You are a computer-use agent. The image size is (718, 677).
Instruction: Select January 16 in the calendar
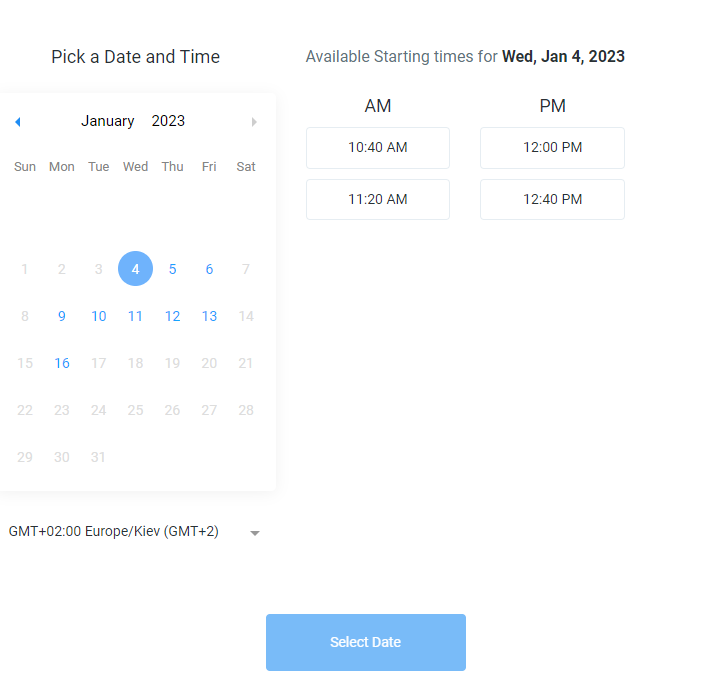pyautogui.click(x=62, y=363)
